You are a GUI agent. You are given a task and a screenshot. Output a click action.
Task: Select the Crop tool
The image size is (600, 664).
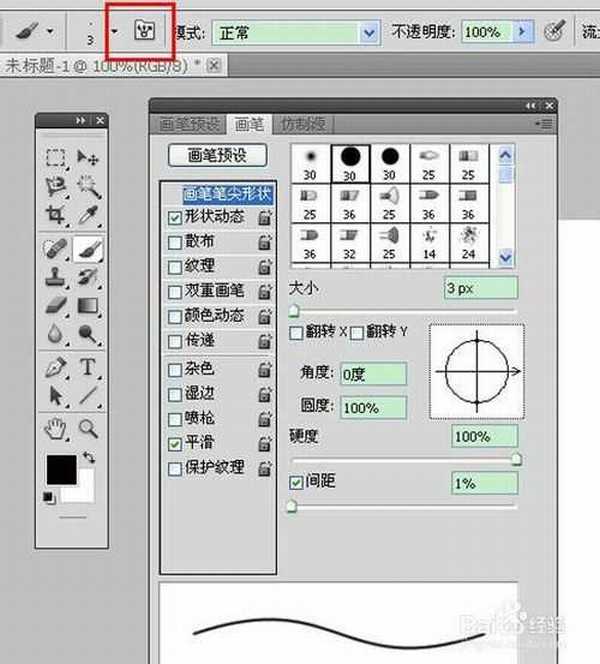[x=55, y=215]
